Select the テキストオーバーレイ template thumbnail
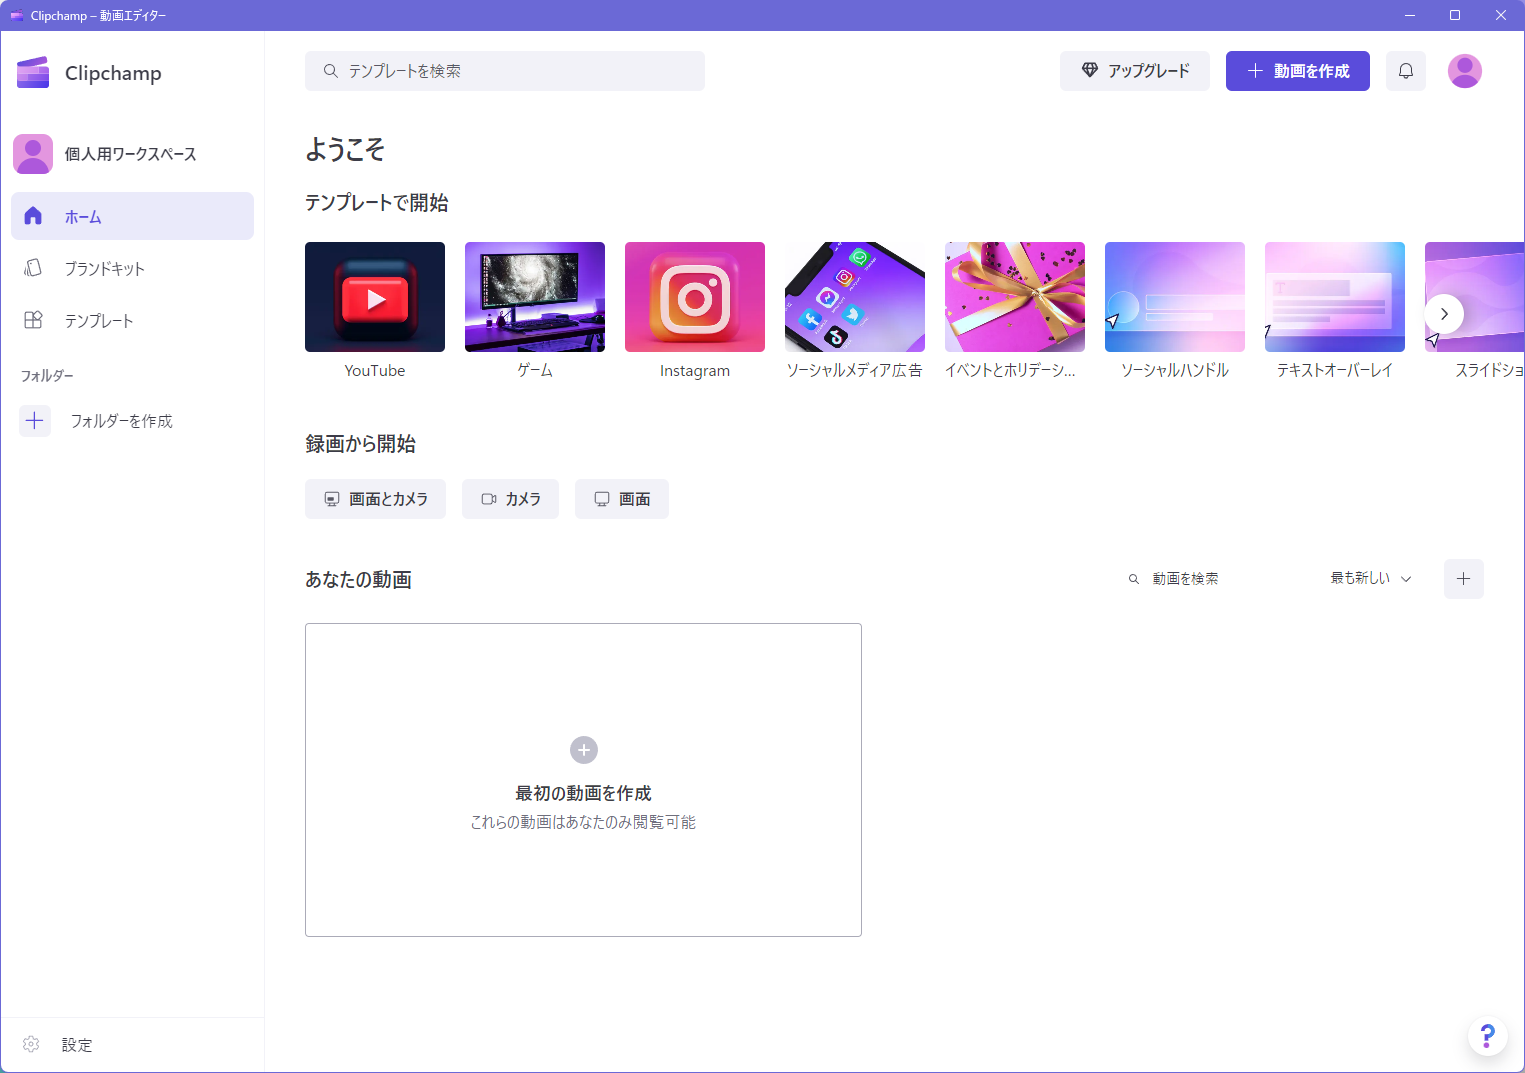The height and width of the screenshot is (1073, 1525). (x=1335, y=297)
